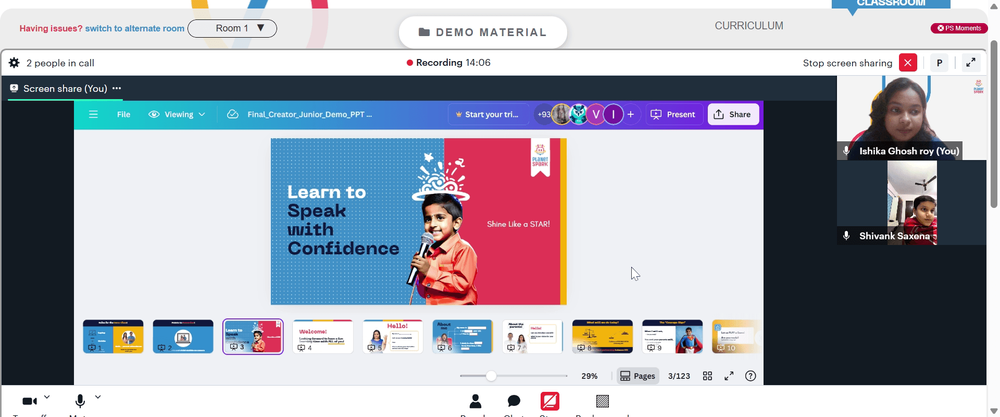Image resolution: width=1000 pixels, height=417 pixels.
Task: Select slide 9 superhero thumbnail
Action: pyautogui.click(x=672, y=337)
